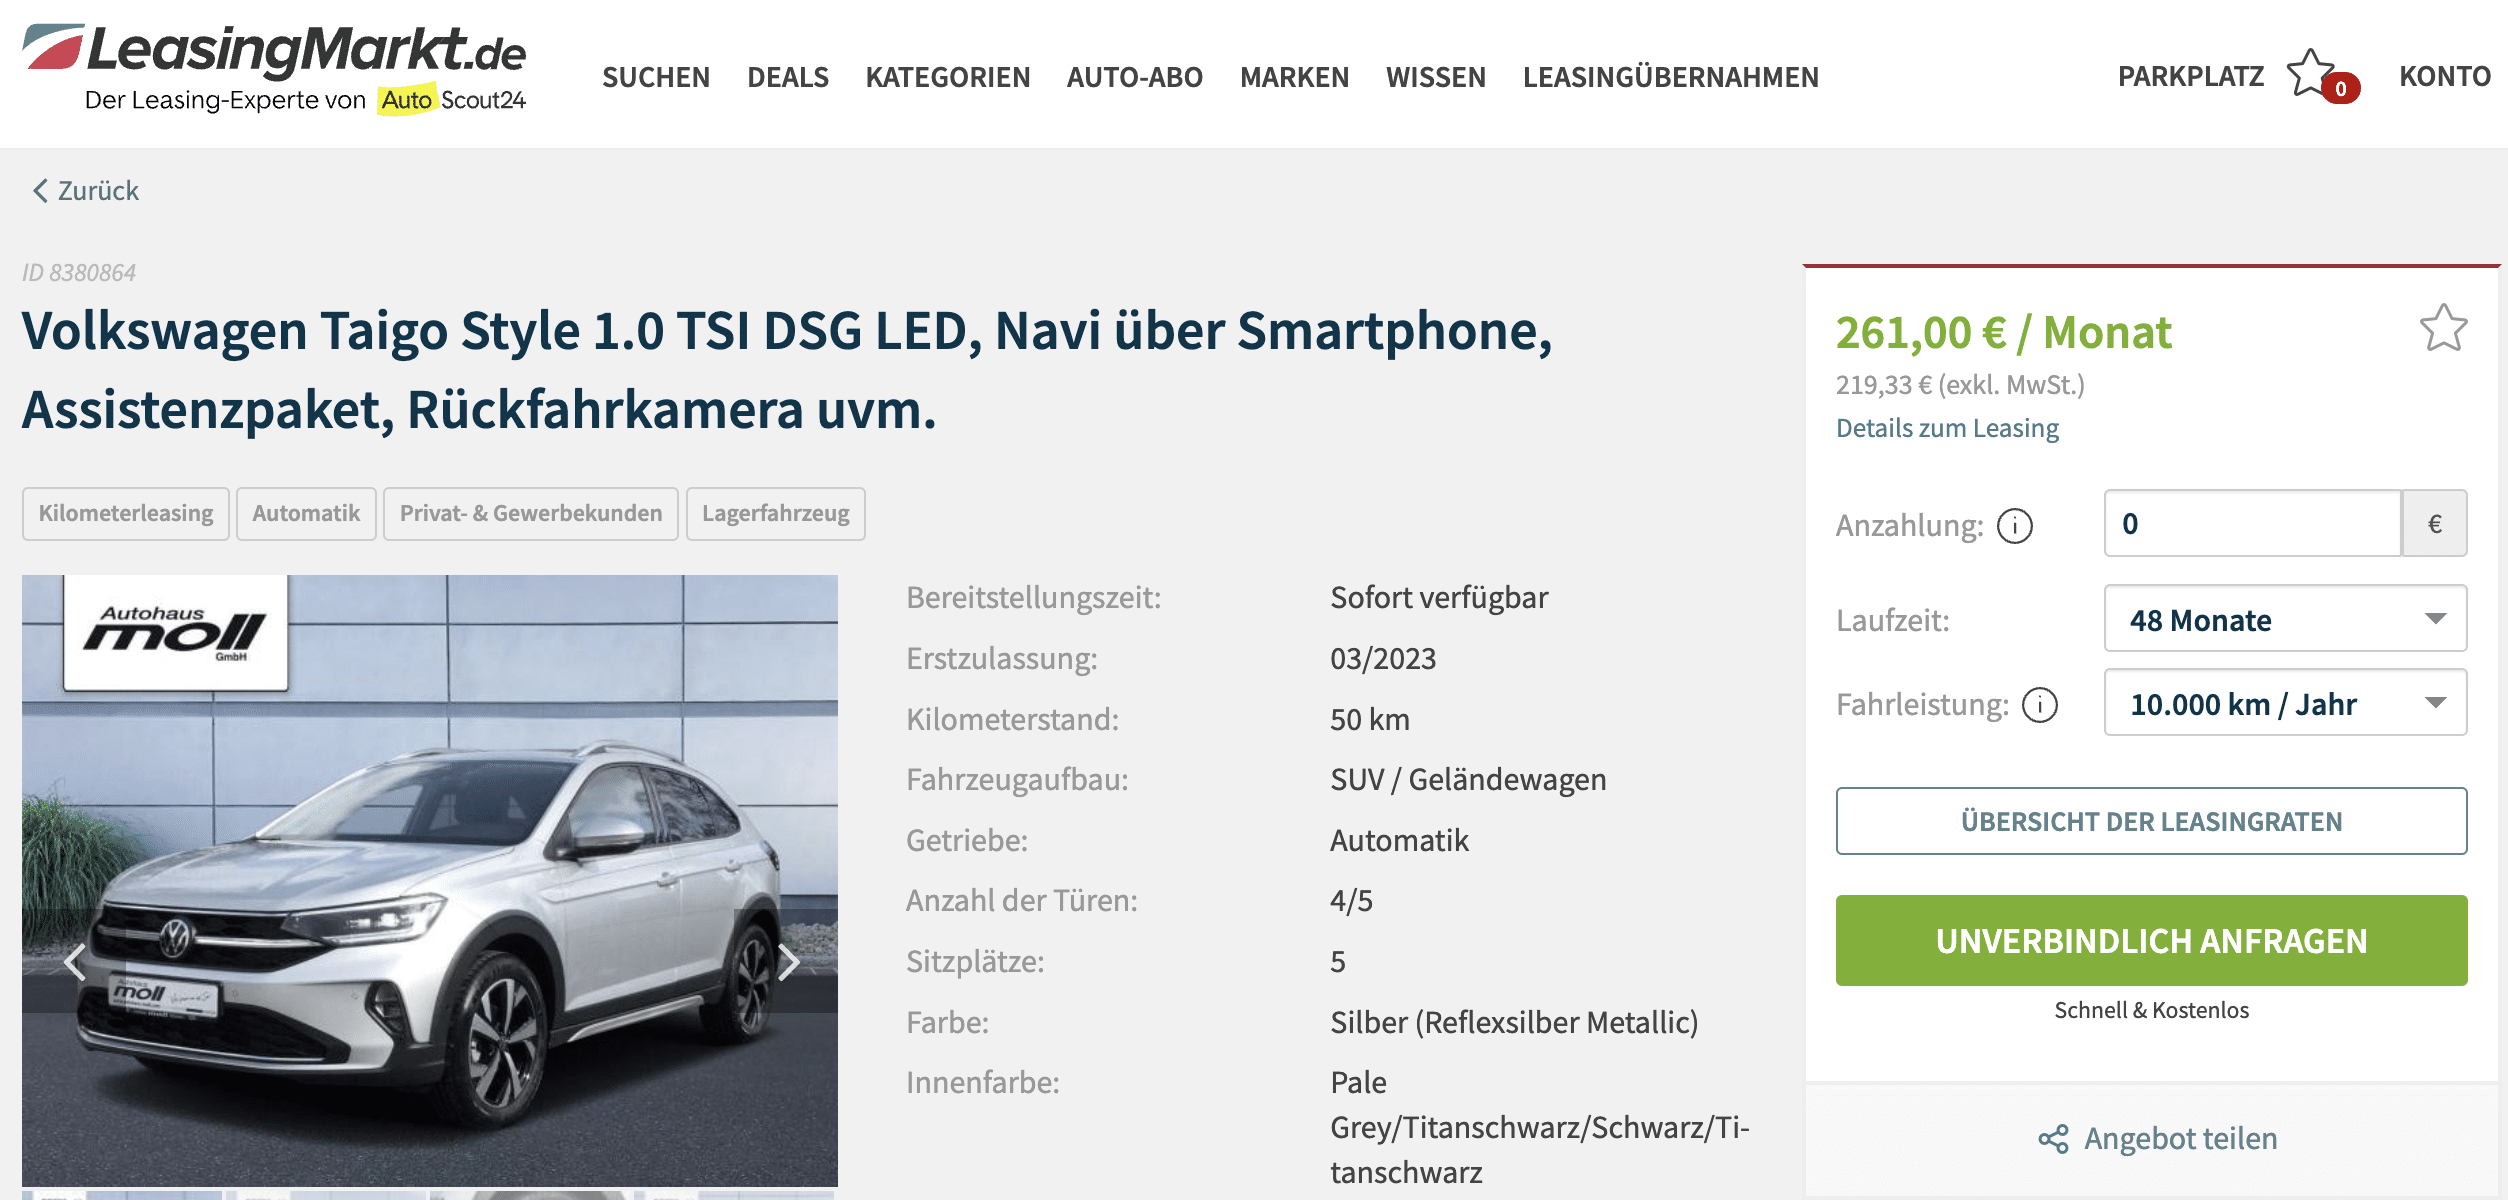Open Parkplatz star icon in header
2508x1200 pixels.
[2311, 74]
